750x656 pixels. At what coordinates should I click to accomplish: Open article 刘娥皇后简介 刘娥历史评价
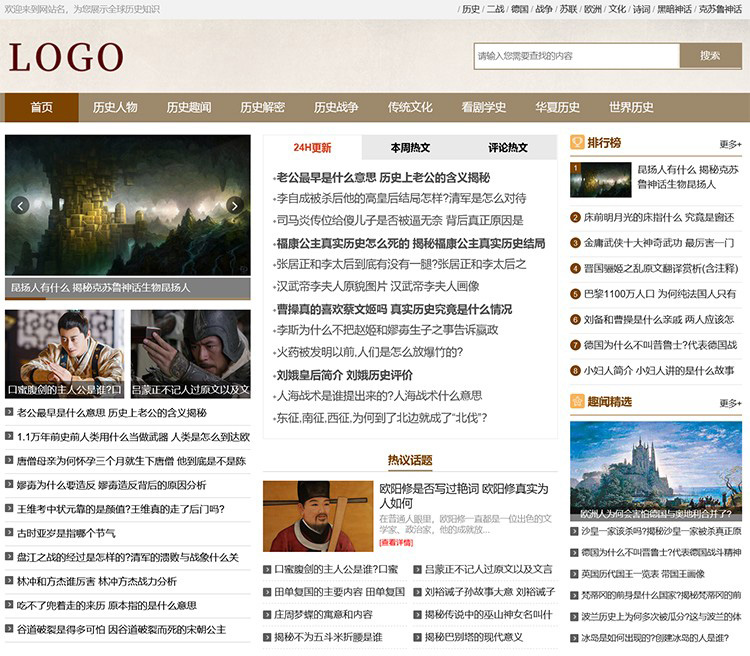coord(344,375)
